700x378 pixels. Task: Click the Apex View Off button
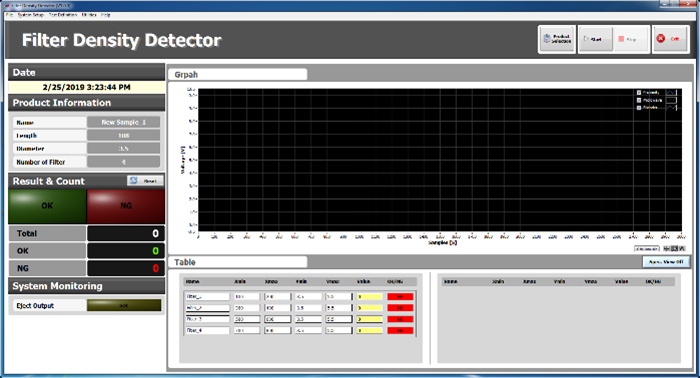[666, 262]
